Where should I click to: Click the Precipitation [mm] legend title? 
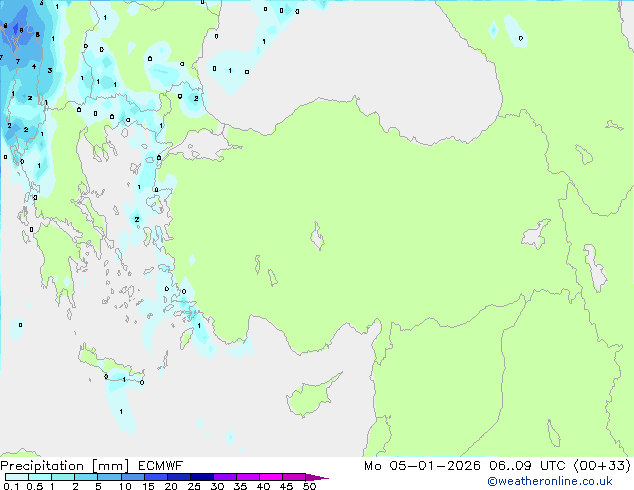point(62,465)
